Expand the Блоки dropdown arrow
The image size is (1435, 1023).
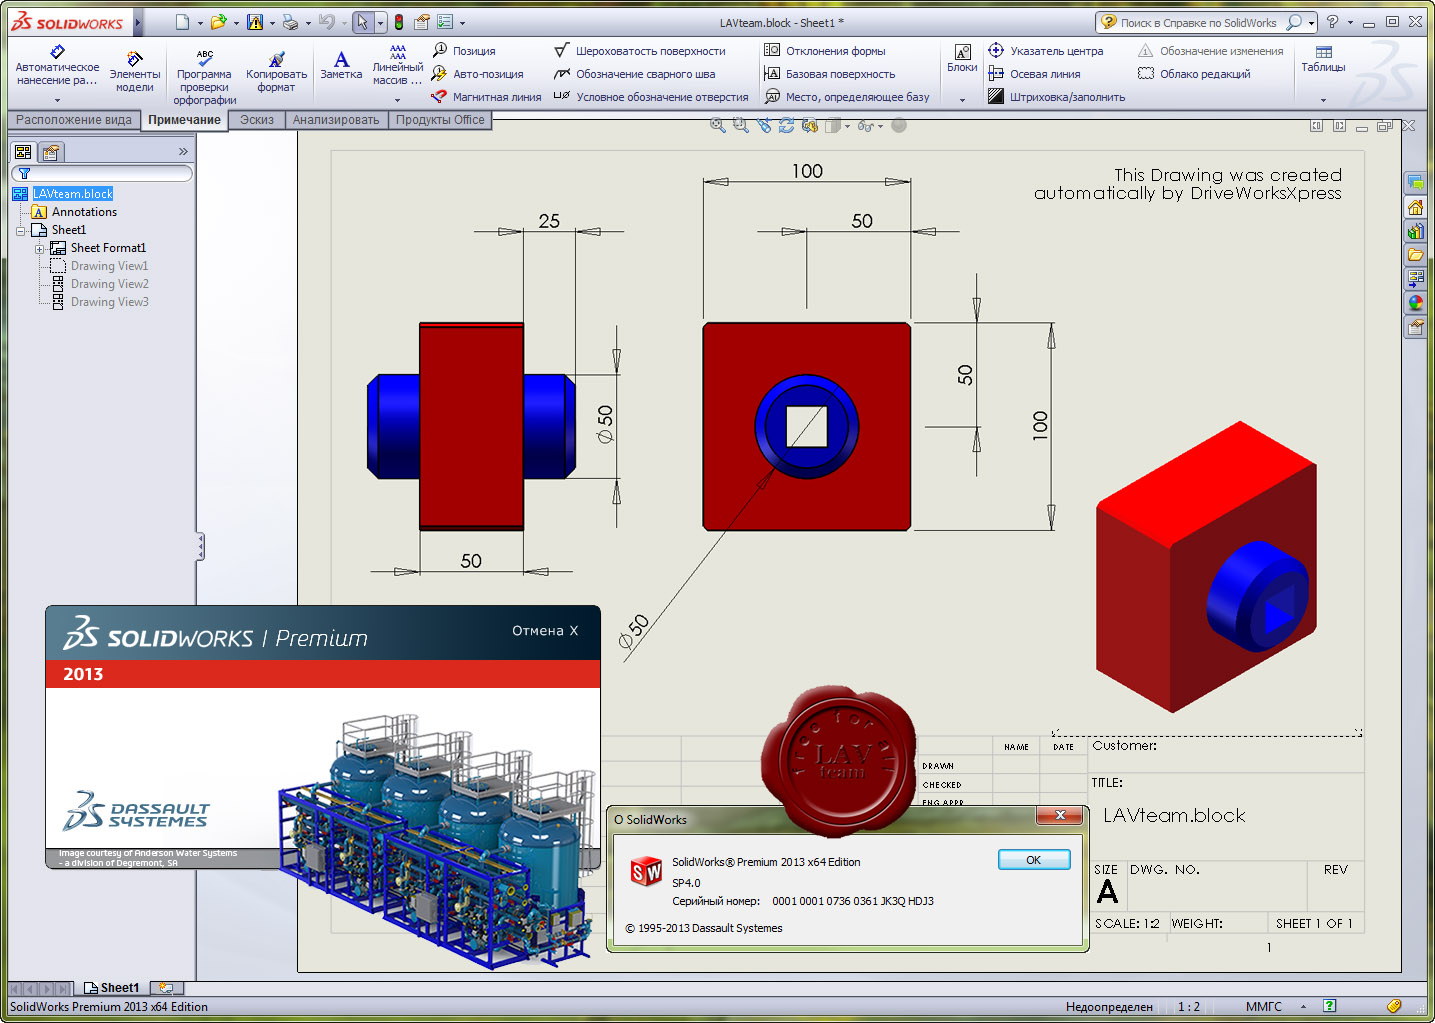tap(962, 100)
